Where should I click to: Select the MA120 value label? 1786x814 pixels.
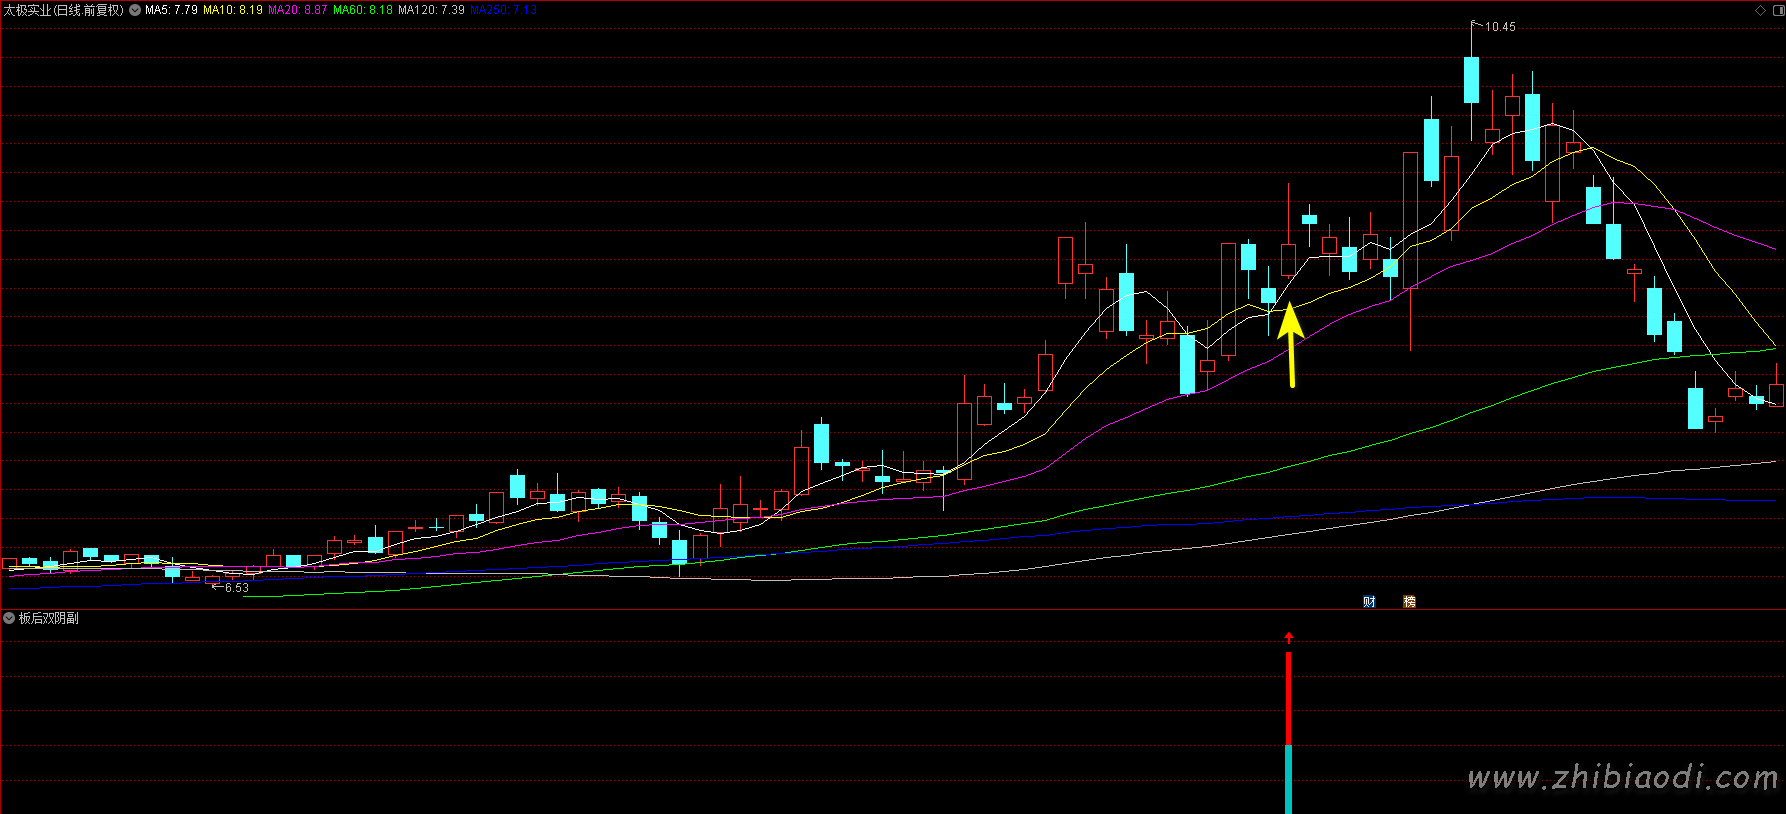coord(431,10)
